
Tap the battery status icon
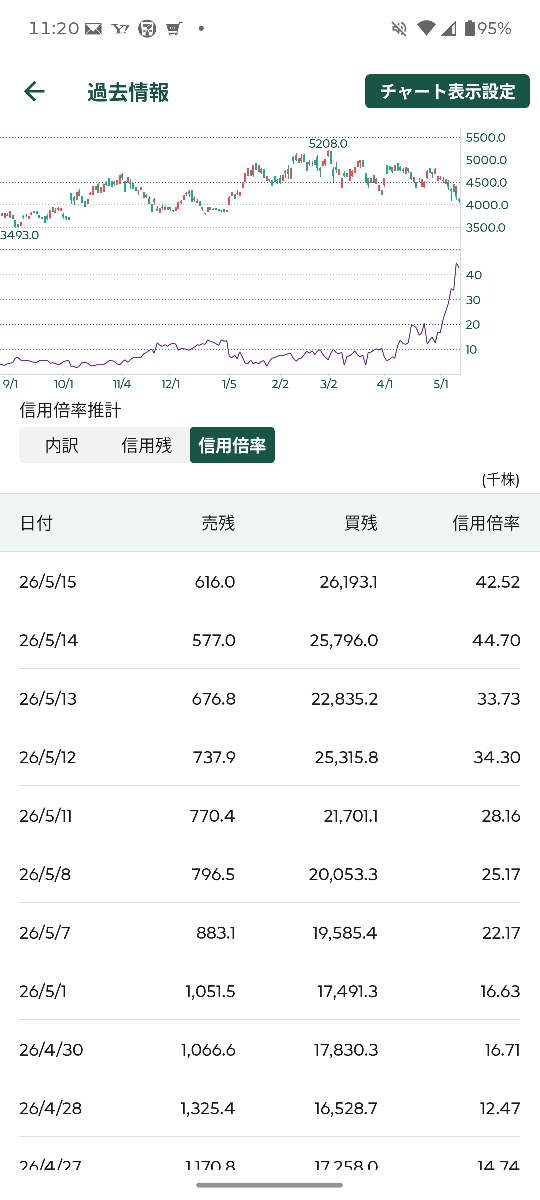pos(470,29)
